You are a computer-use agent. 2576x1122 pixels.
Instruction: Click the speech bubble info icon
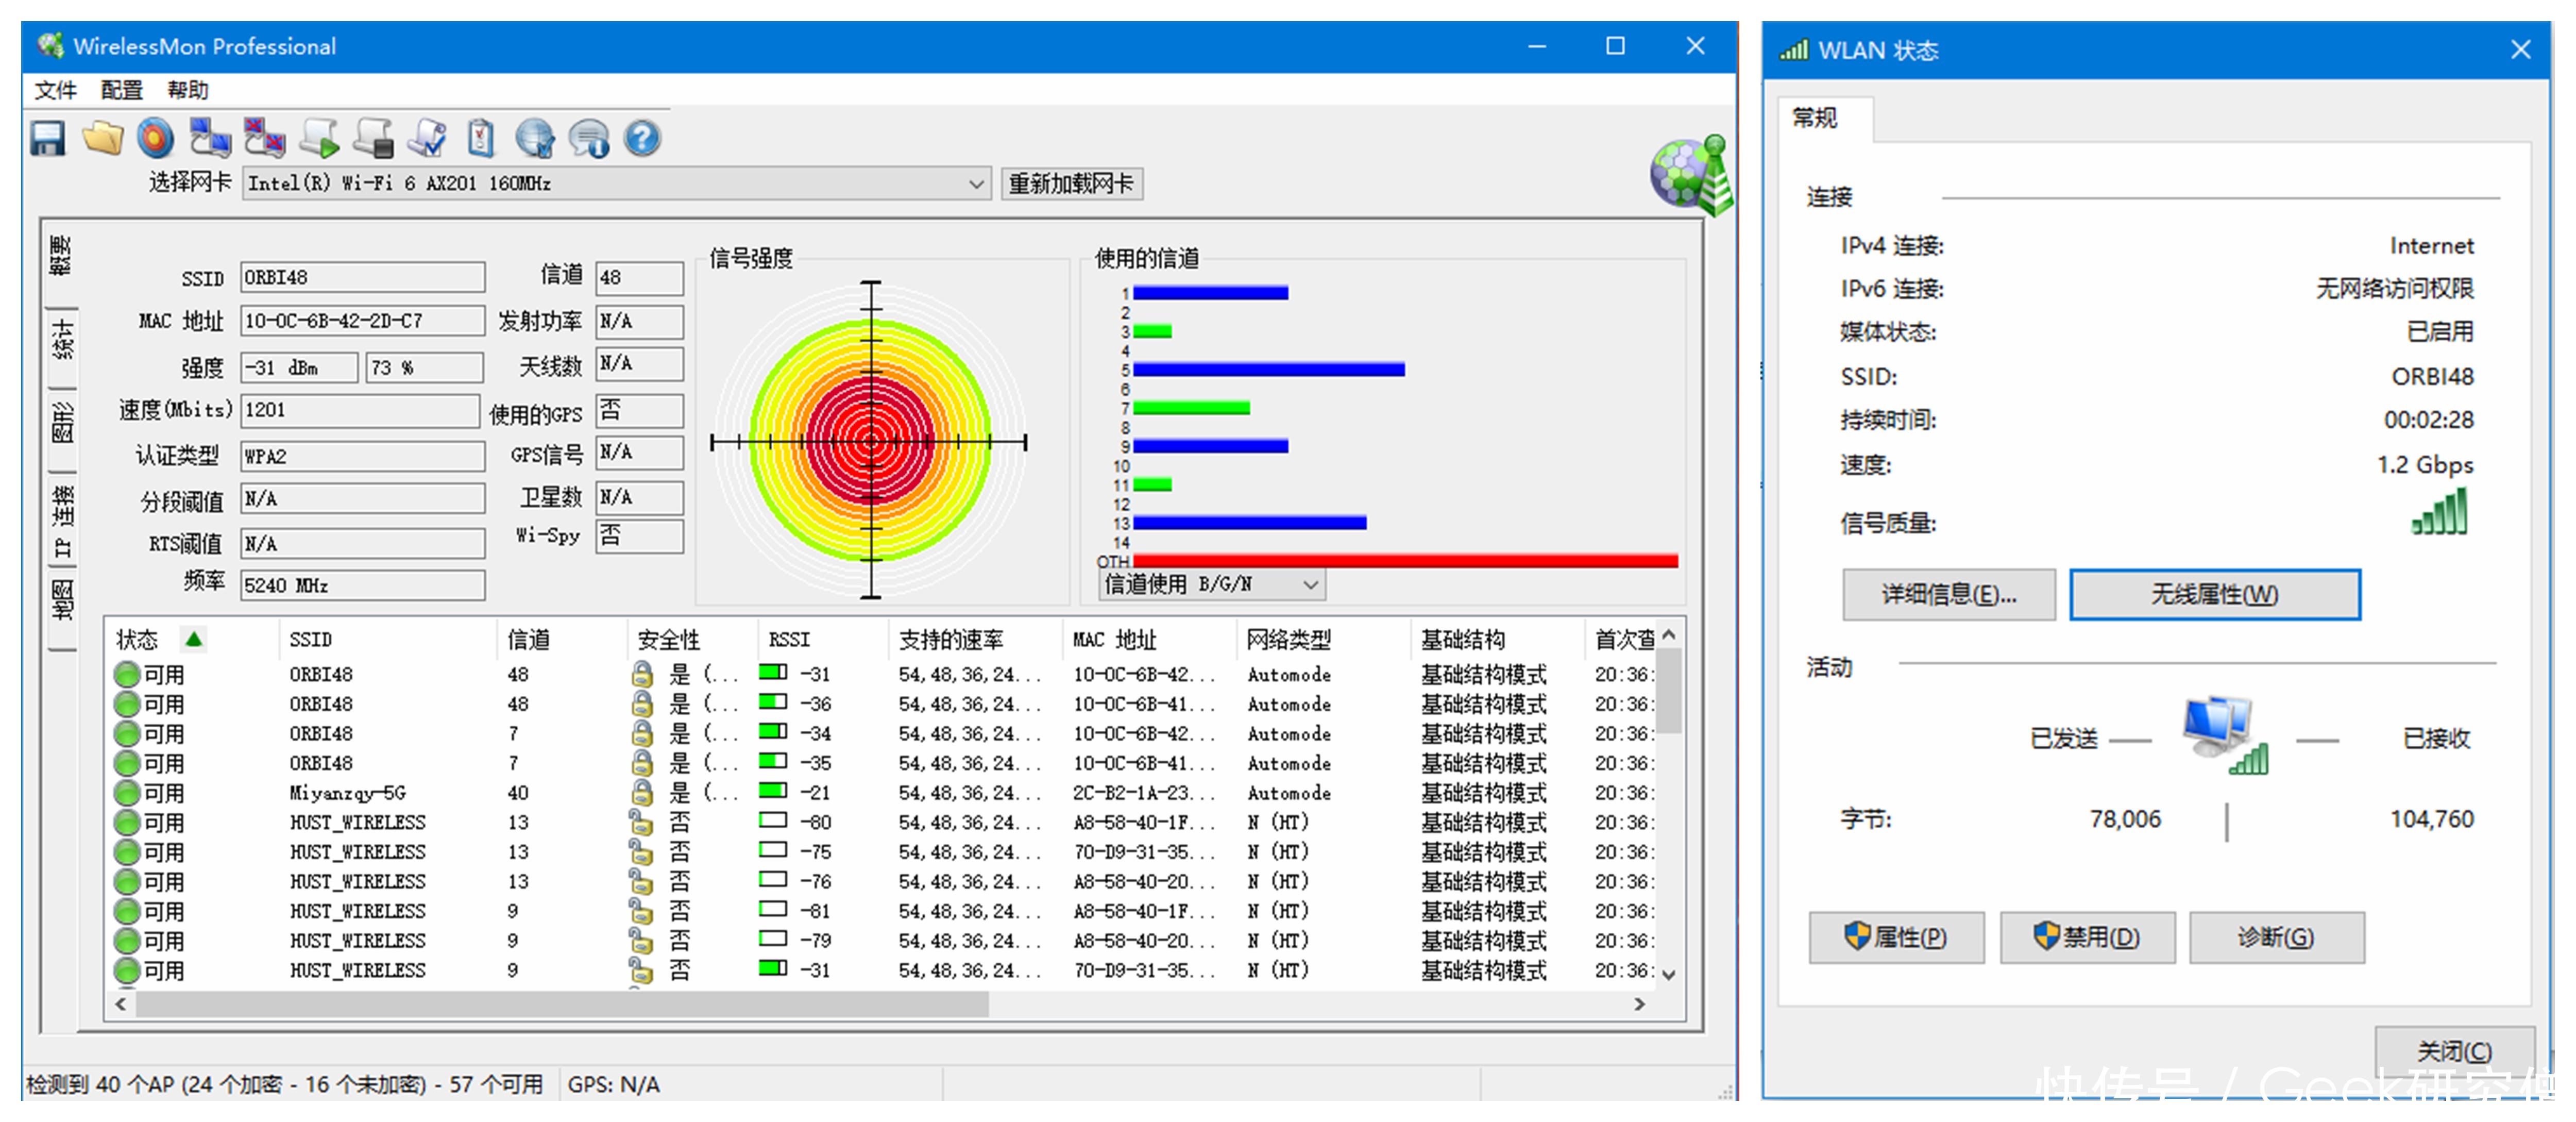point(589,138)
